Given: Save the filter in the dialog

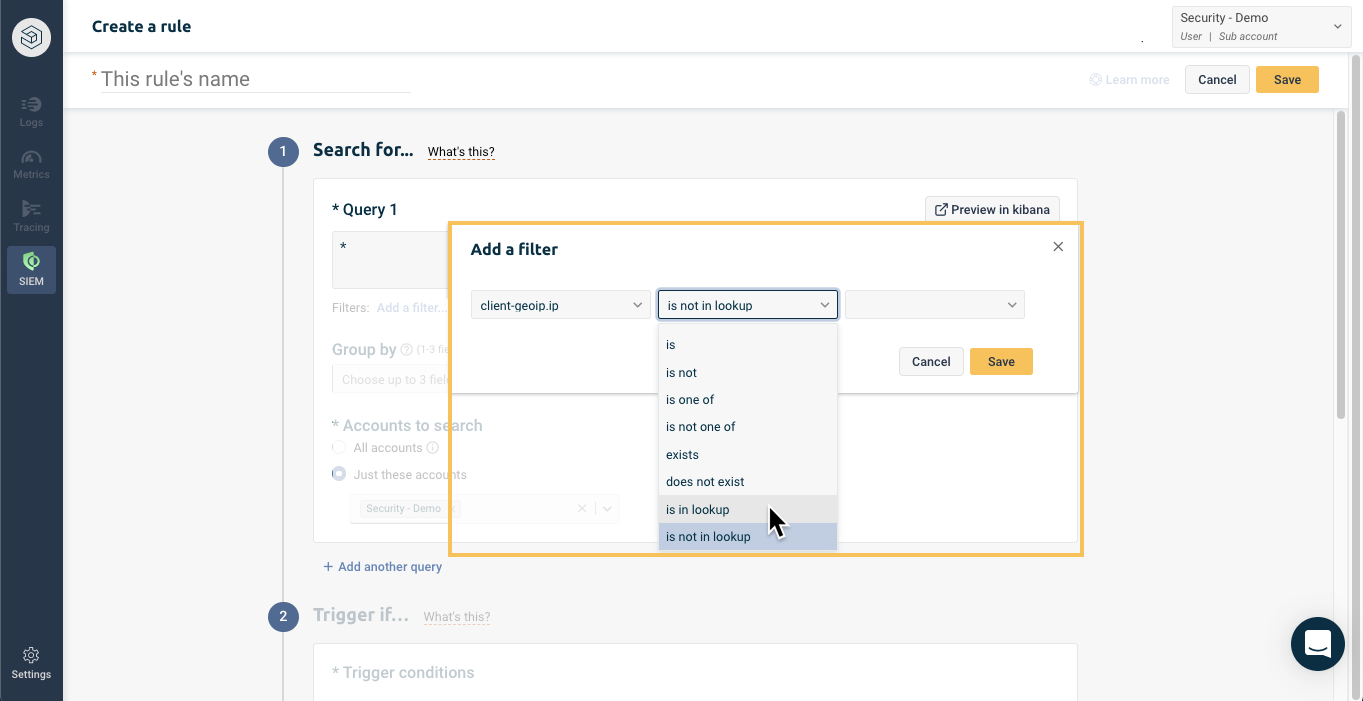Looking at the screenshot, I should (x=1000, y=361).
